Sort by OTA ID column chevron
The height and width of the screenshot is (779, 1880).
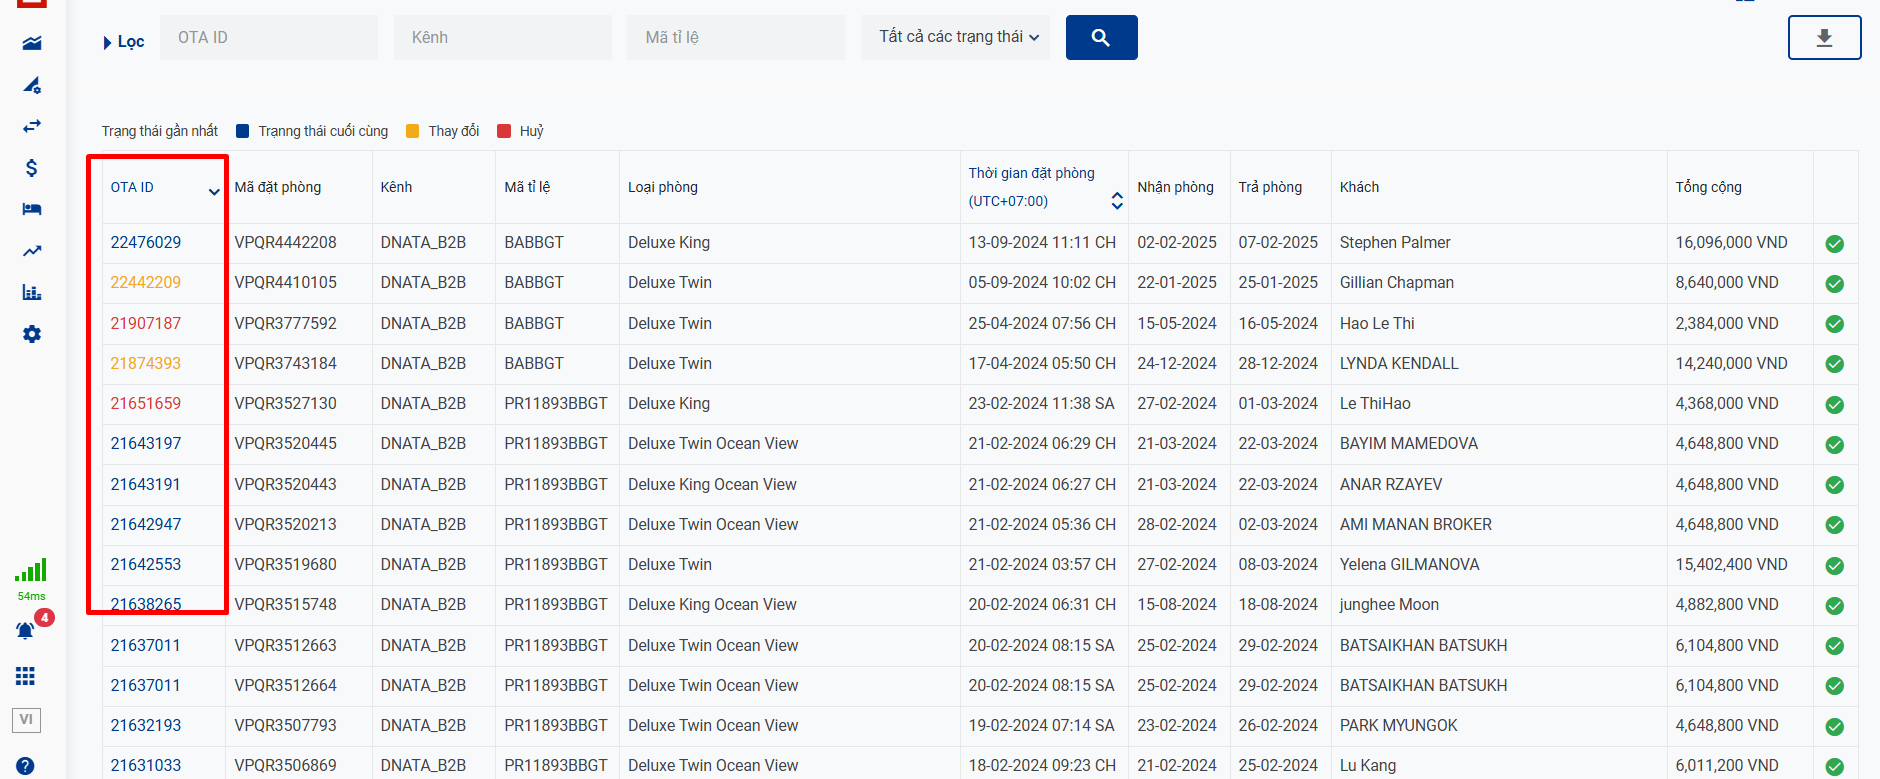tap(213, 191)
